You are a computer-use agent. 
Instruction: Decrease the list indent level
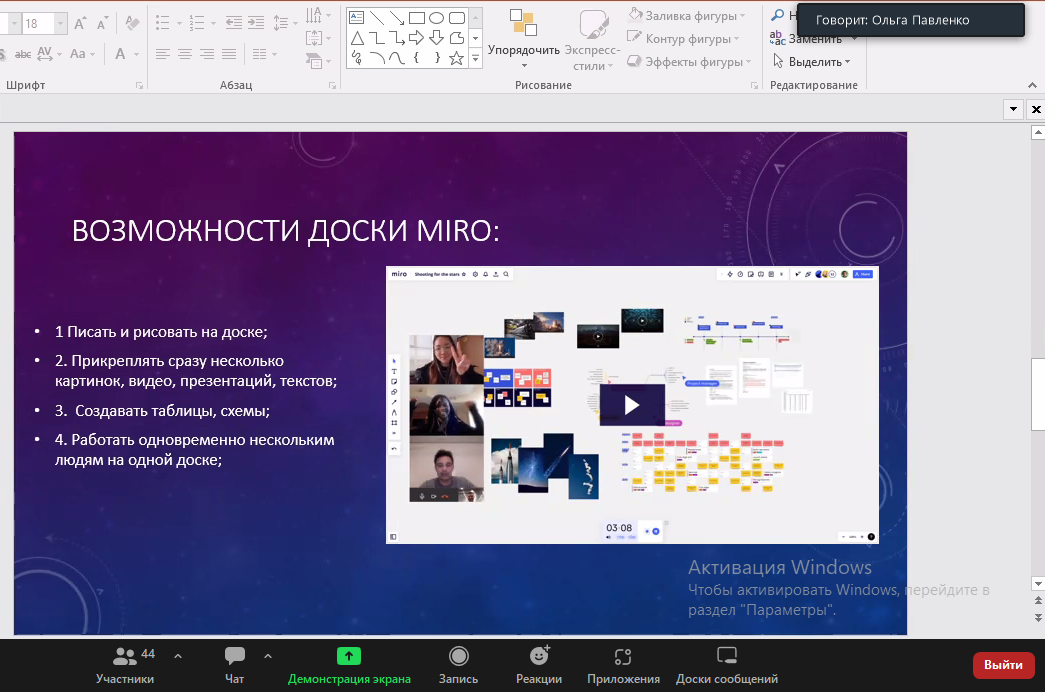pos(233,23)
